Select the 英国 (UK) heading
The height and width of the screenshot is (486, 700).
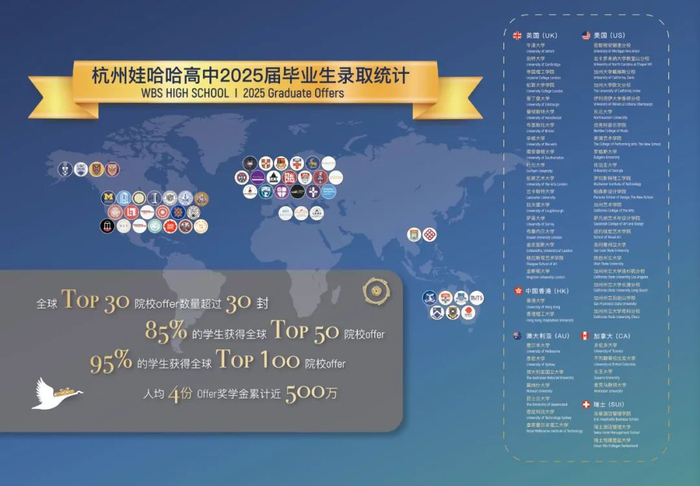tap(542, 36)
